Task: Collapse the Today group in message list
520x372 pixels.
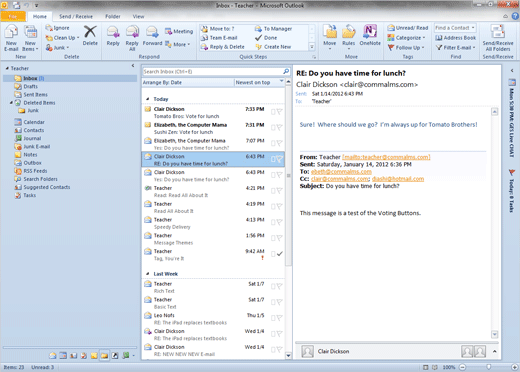Action: 147,99
